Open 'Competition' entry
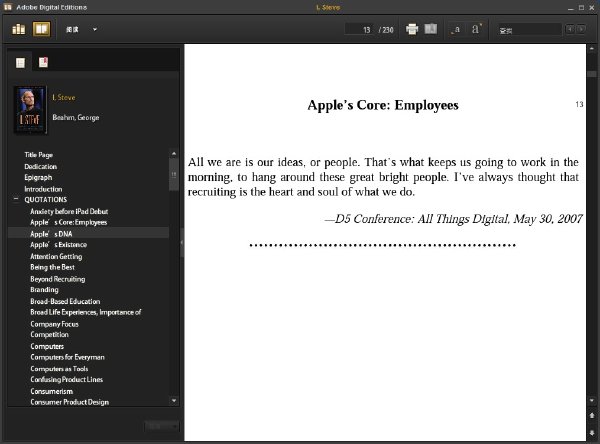600x444 pixels. (x=49, y=335)
